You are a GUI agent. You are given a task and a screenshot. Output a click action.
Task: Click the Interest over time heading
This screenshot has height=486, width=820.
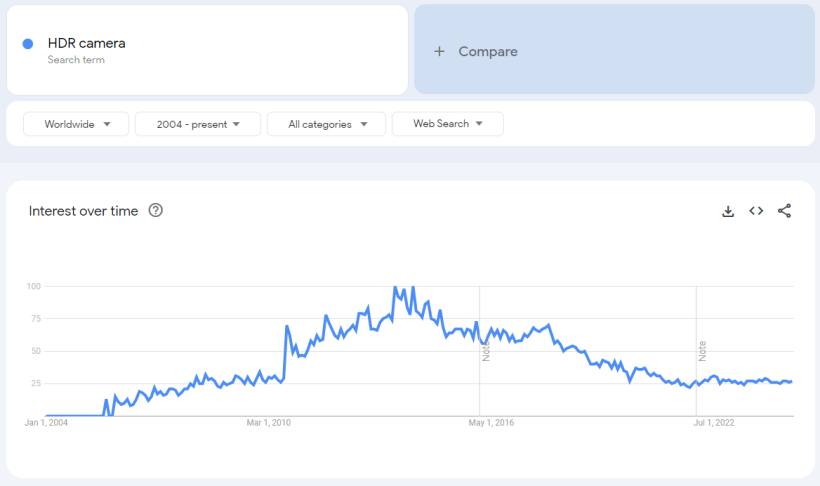click(83, 211)
